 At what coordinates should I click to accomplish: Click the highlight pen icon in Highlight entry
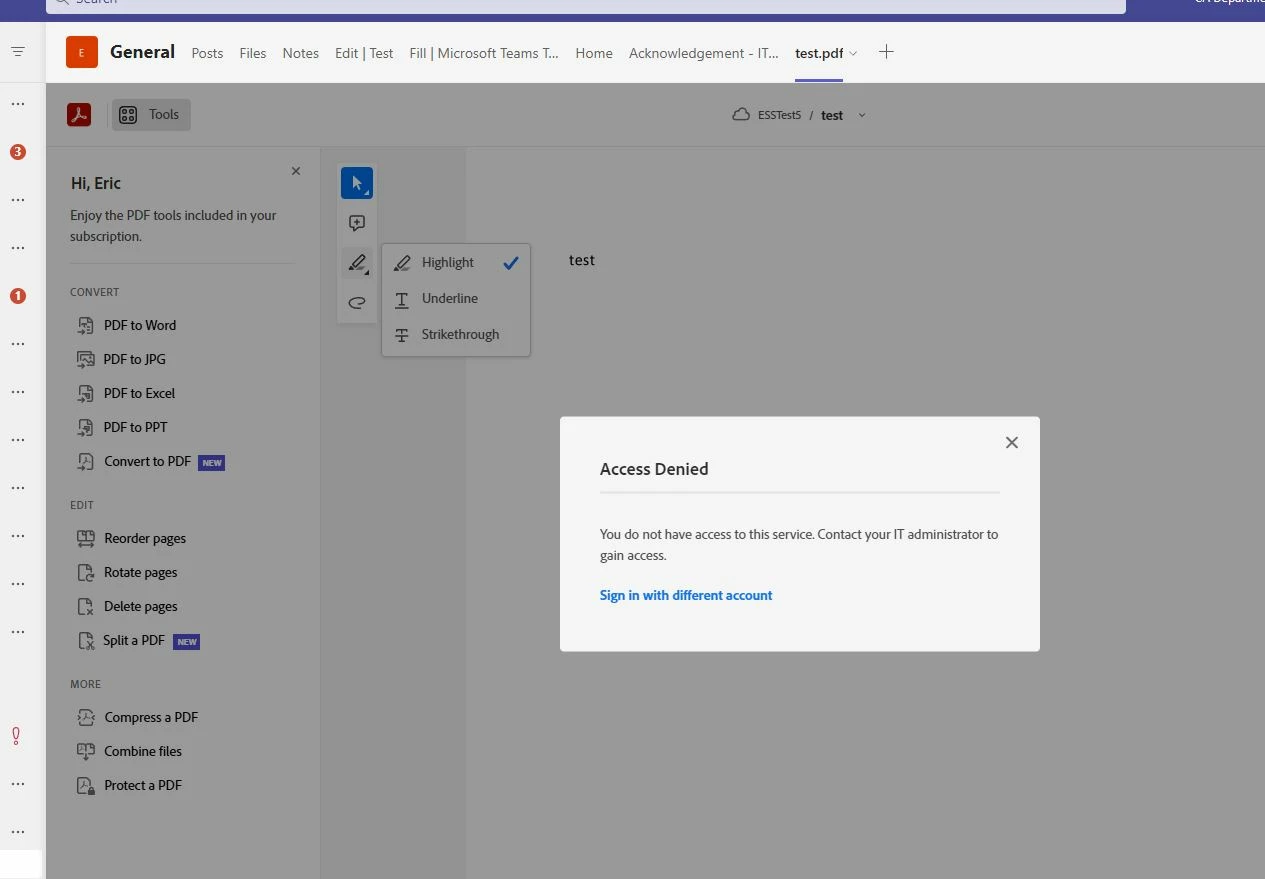tap(402, 263)
